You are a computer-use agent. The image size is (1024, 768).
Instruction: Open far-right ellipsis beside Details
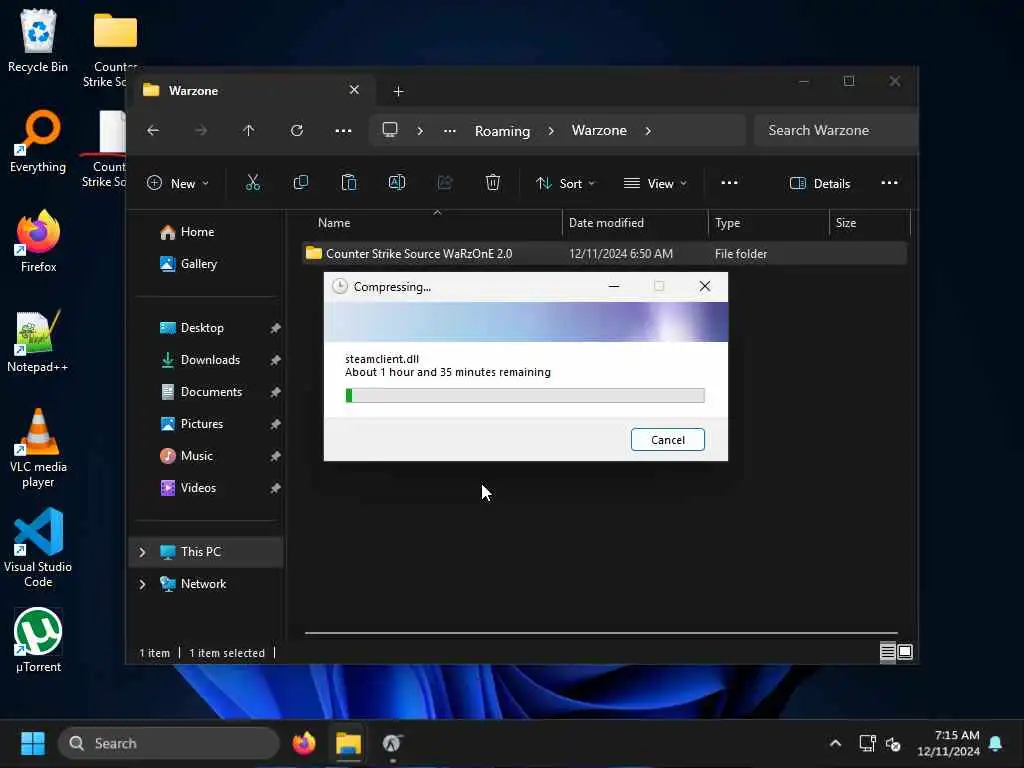point(889,184)
